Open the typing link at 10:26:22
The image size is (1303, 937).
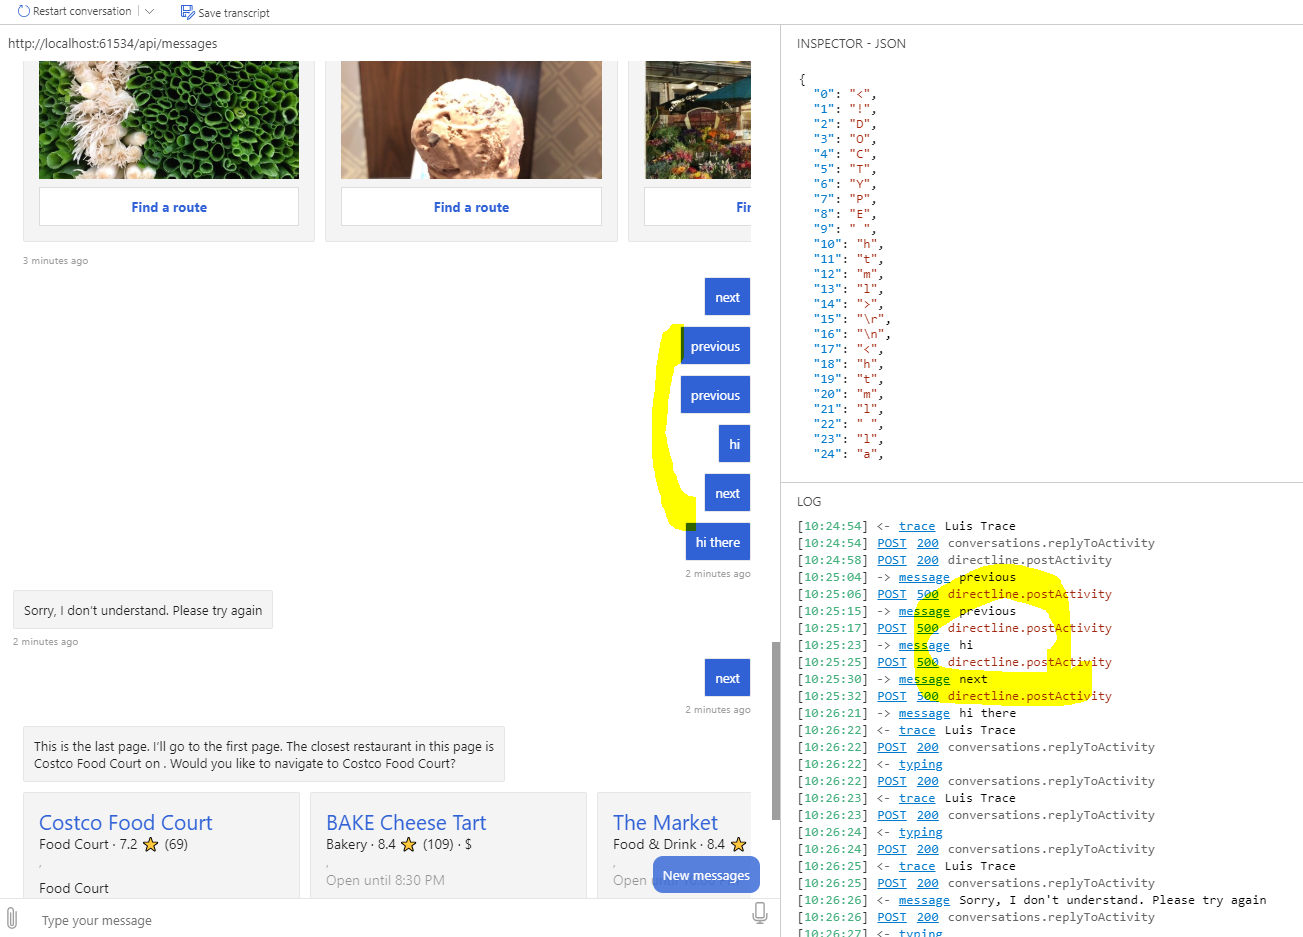[920, 764]
